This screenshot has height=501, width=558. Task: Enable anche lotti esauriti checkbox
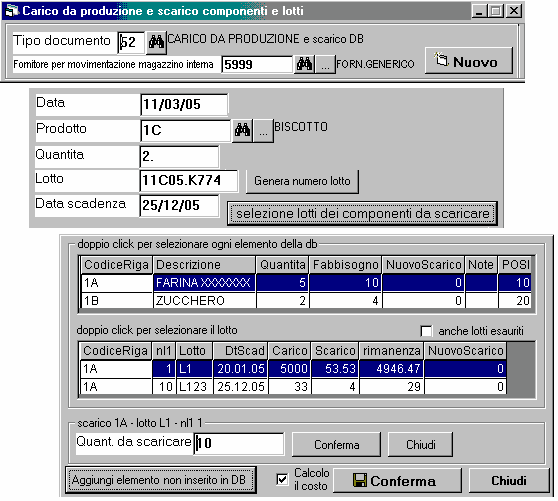click(426, 331)
